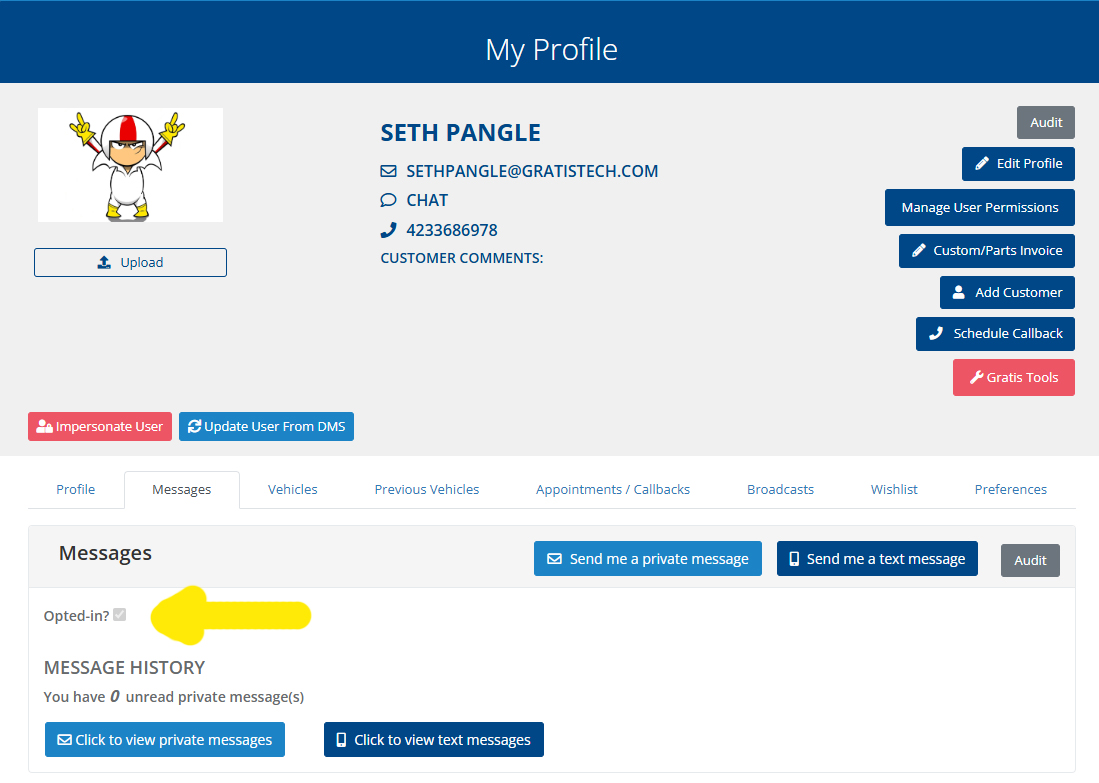This screenshot has width=1099, height=783.
Task: Click the phone icon beside 4233686978
Action: pyautogui.click(x=389, y=230)
